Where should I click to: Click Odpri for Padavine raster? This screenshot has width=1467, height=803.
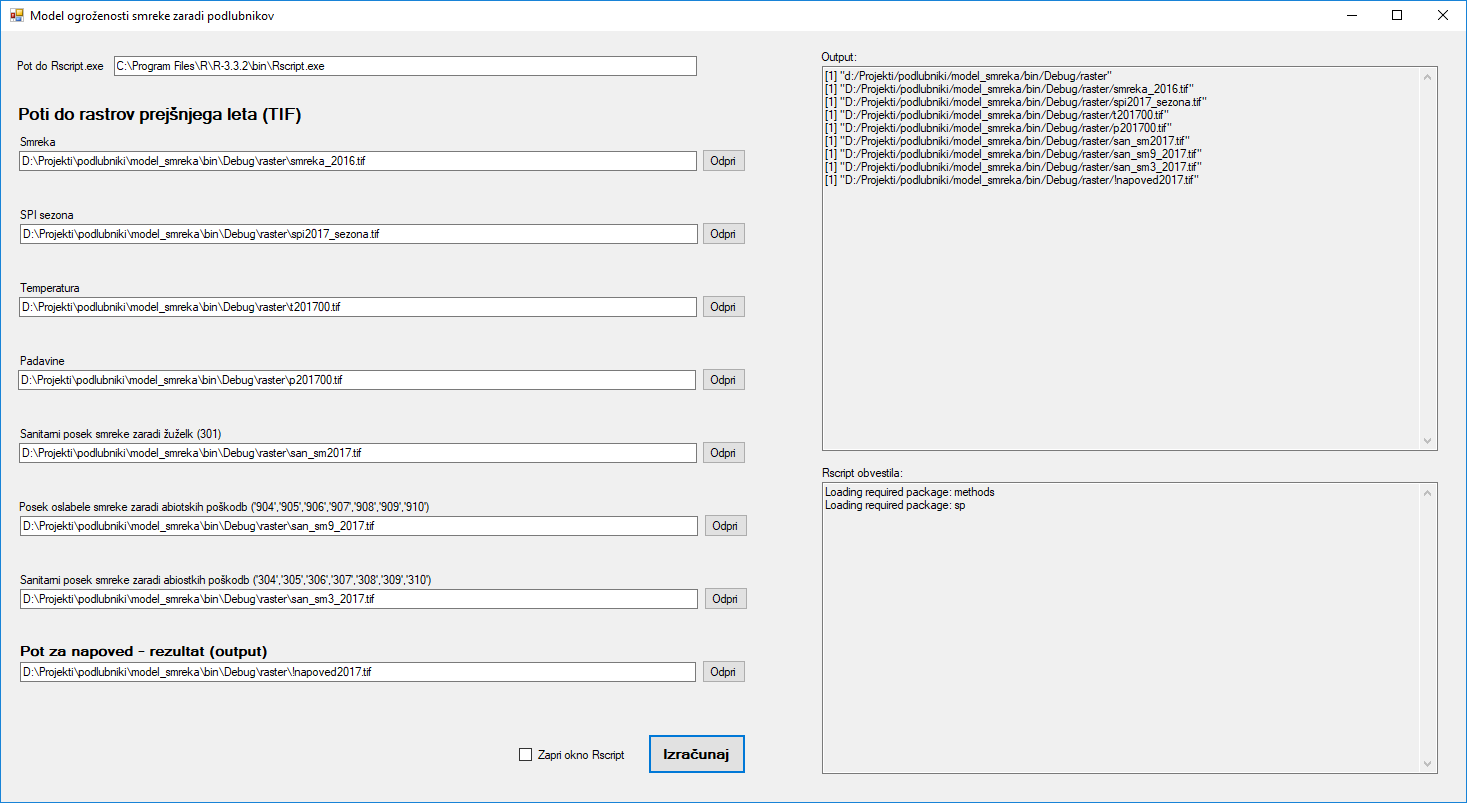[723, 380]
